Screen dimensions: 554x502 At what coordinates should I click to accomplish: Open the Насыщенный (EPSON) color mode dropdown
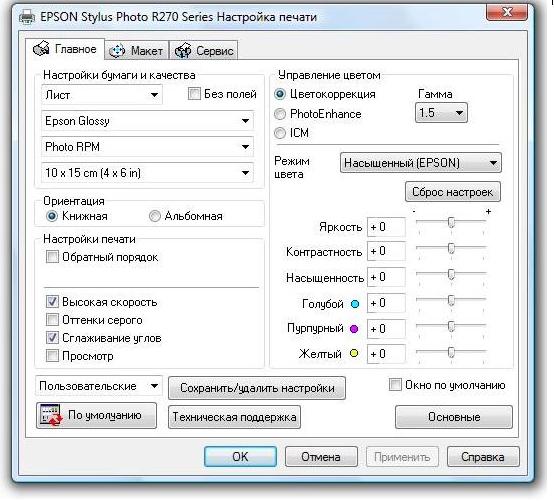[x=421, y=163]
